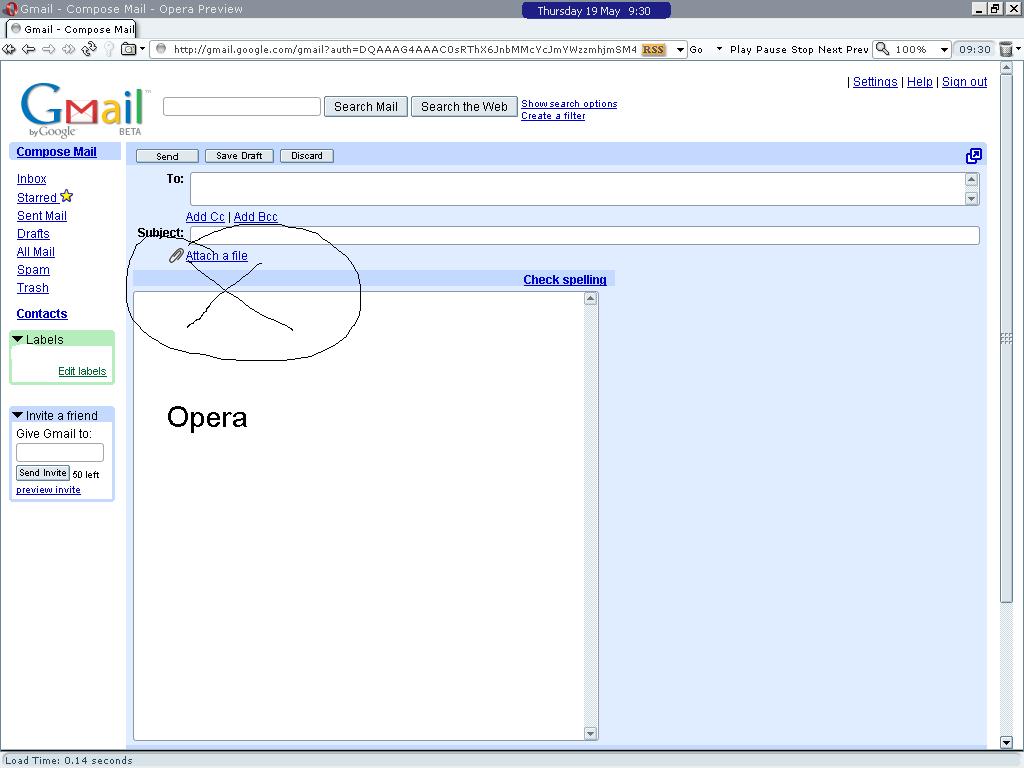Open the address bar history dropdown

pos(680,50)
